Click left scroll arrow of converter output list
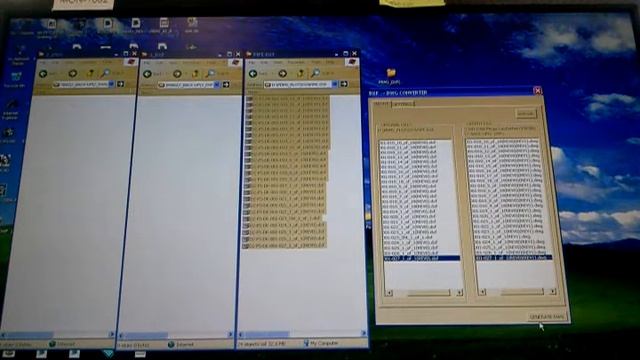The image size is (640, 360). click(482, 292)
